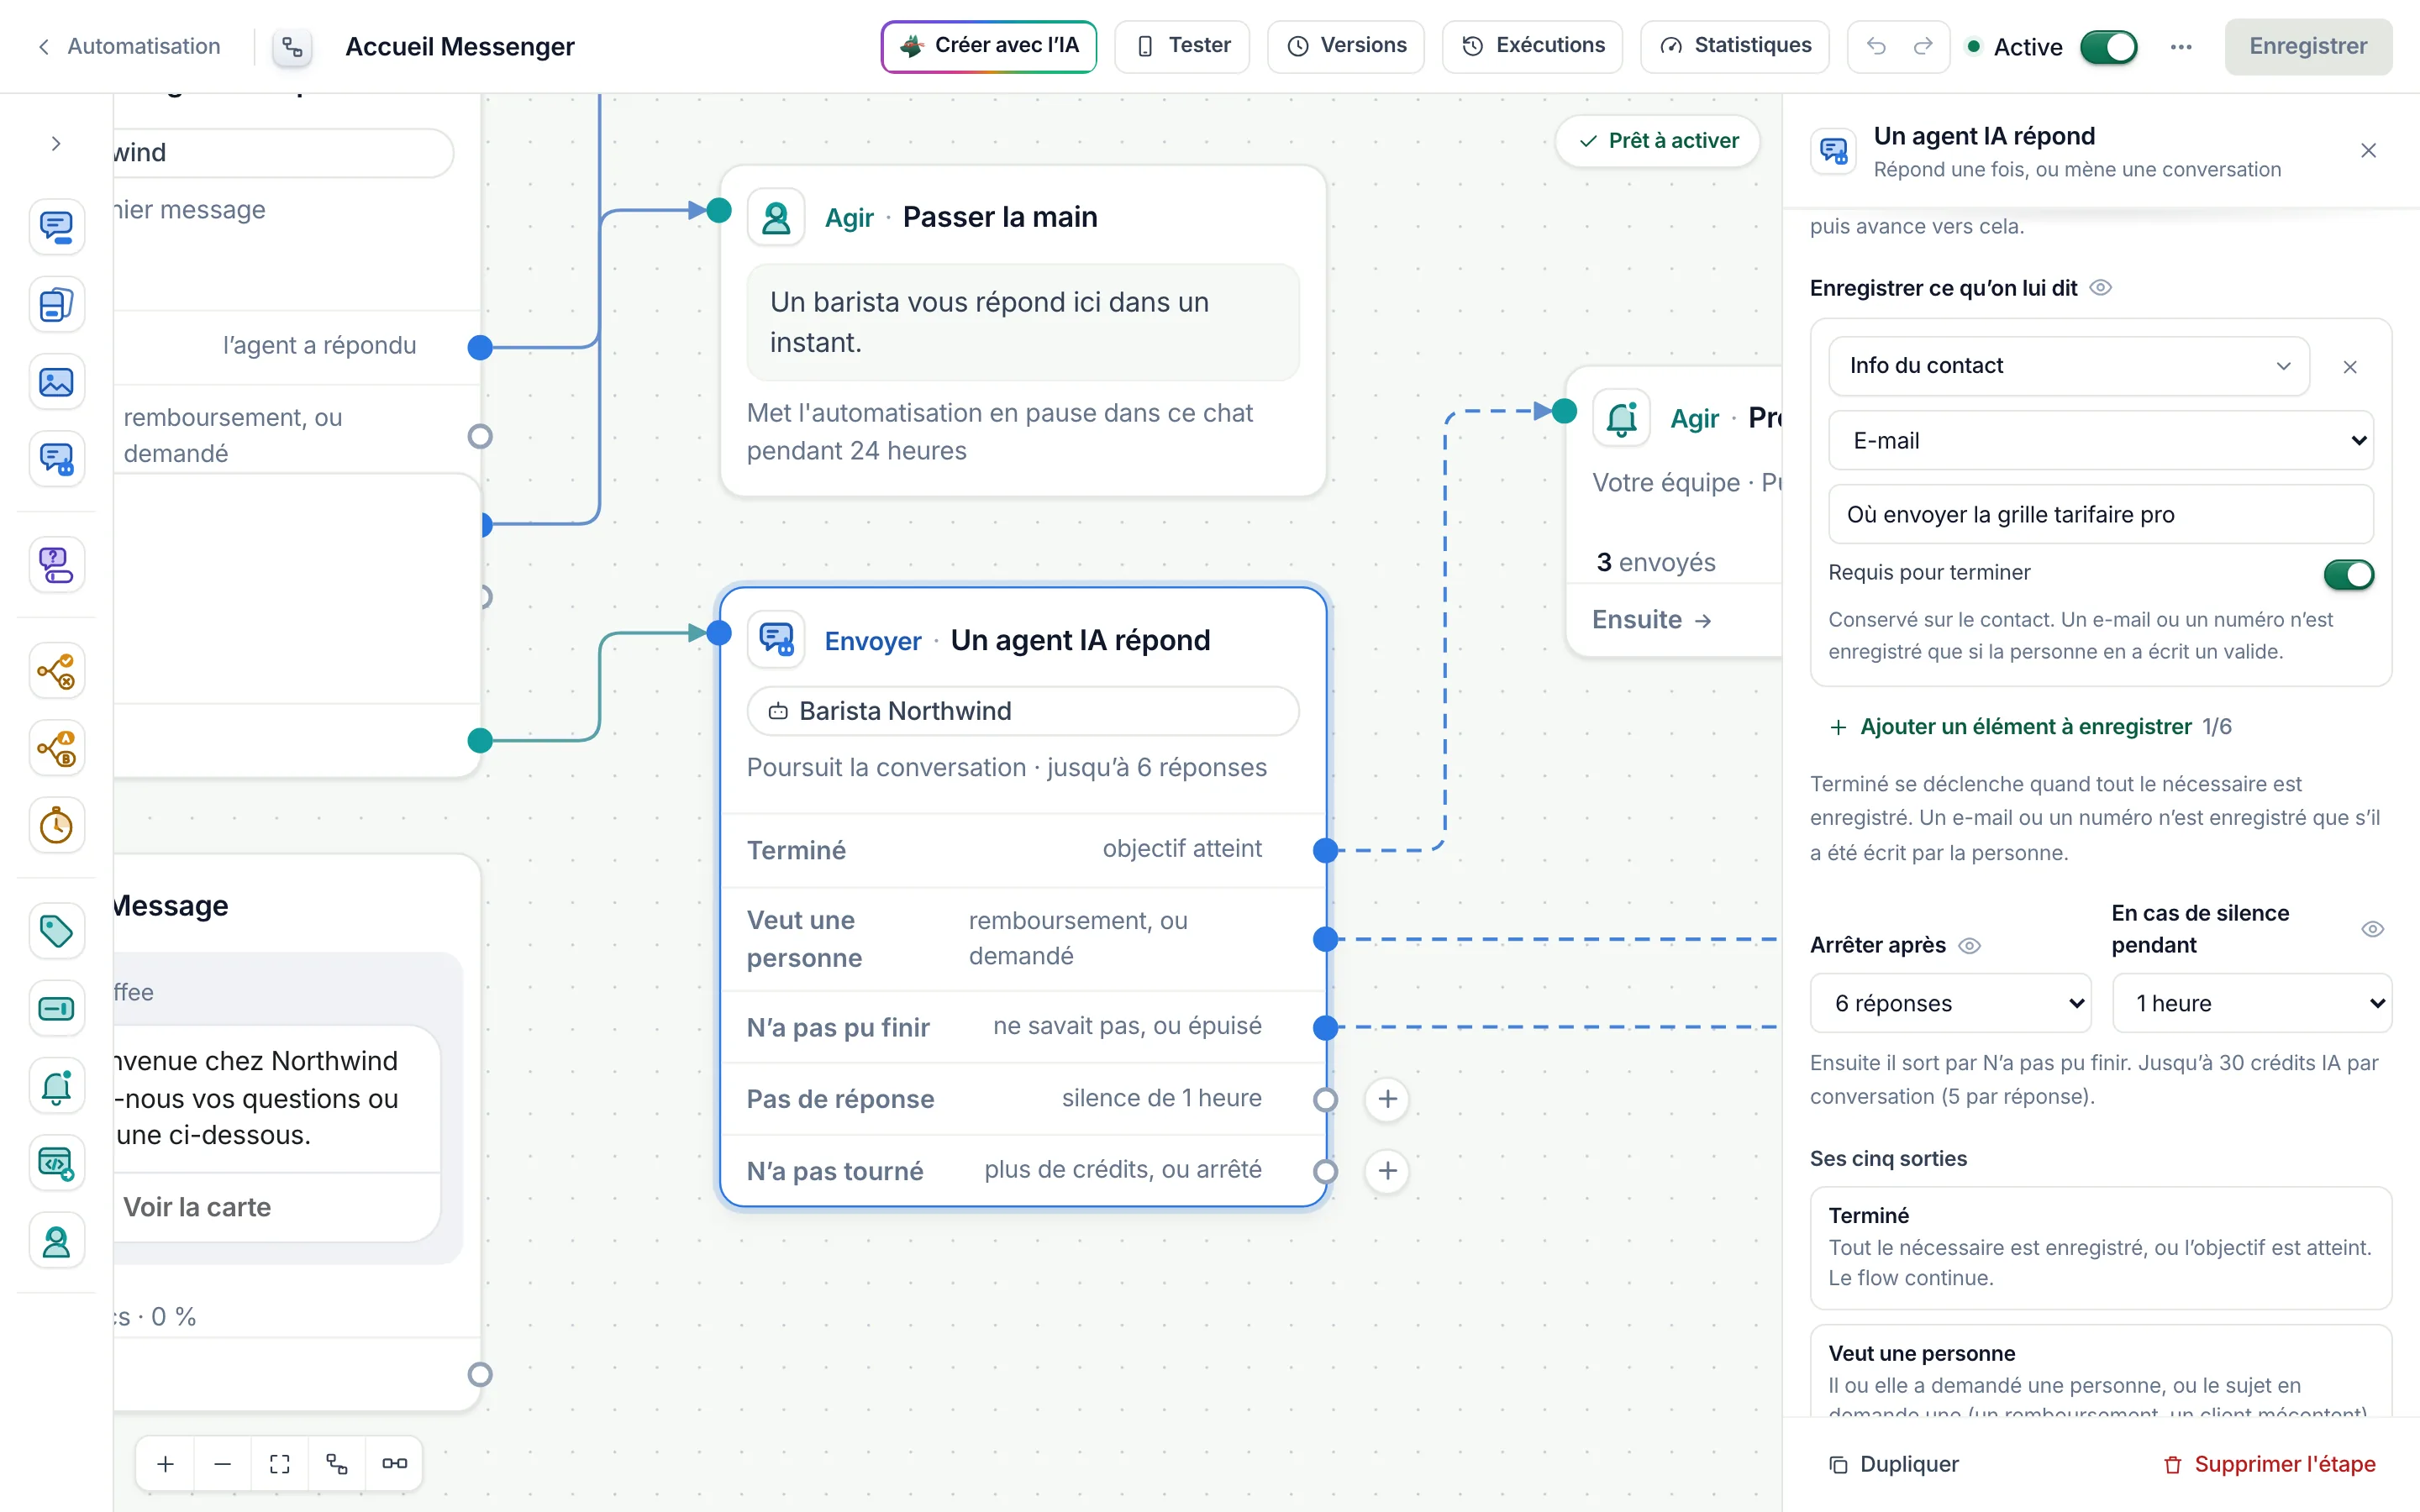Open the Tester tab
The height and width of the screenshot is (1512, 2420).
tap(1182, 46)
